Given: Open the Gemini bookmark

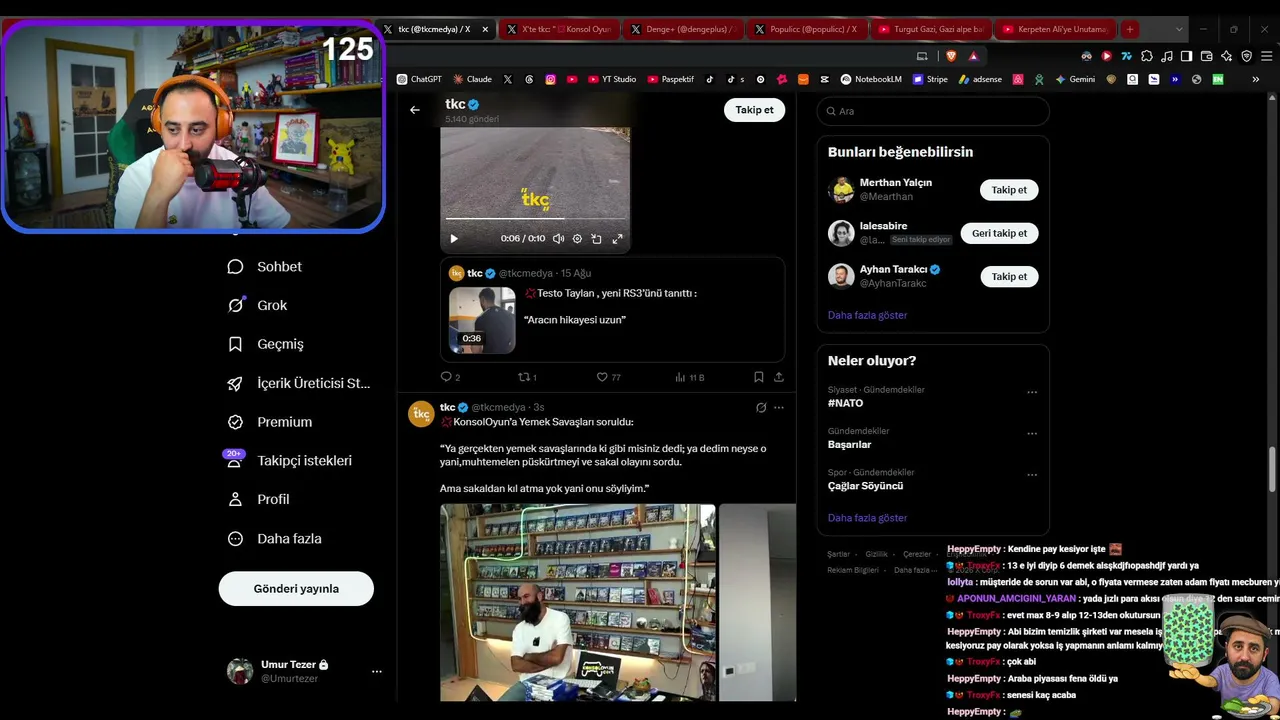Looking at the screenshot, I should click(1075, 79).
